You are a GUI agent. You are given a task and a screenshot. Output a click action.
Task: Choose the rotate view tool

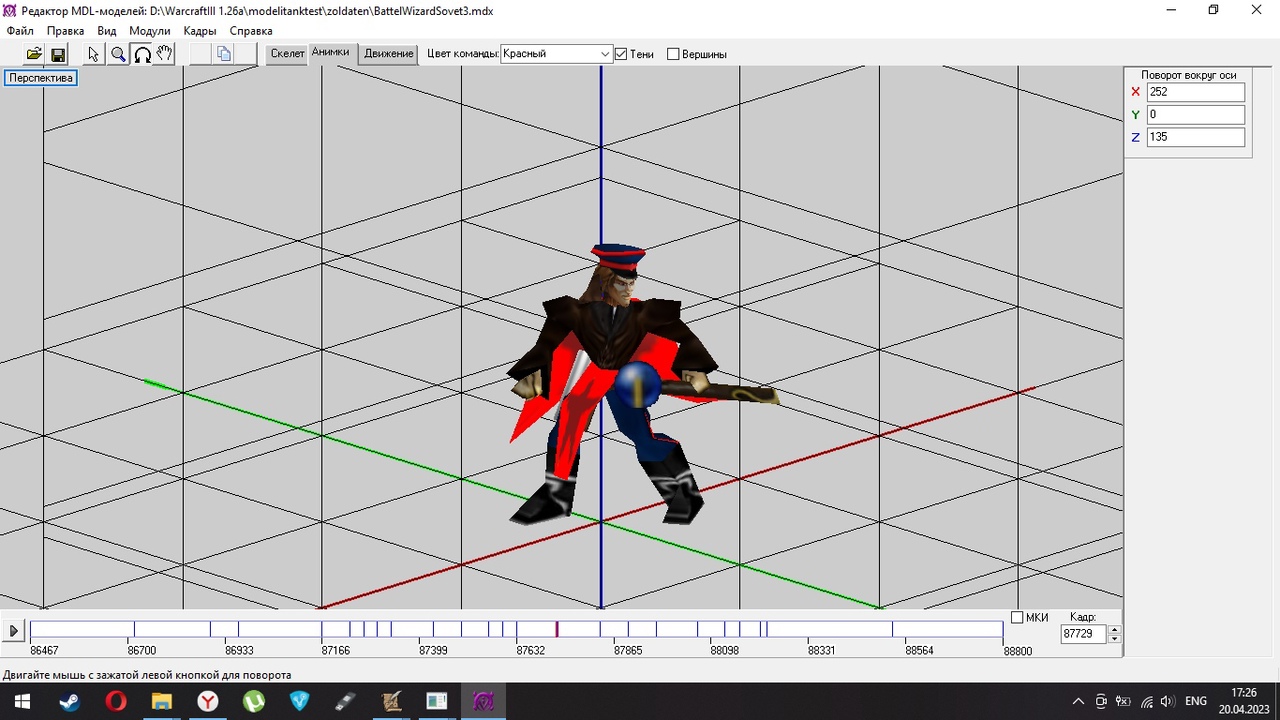(x=142, y=54)
